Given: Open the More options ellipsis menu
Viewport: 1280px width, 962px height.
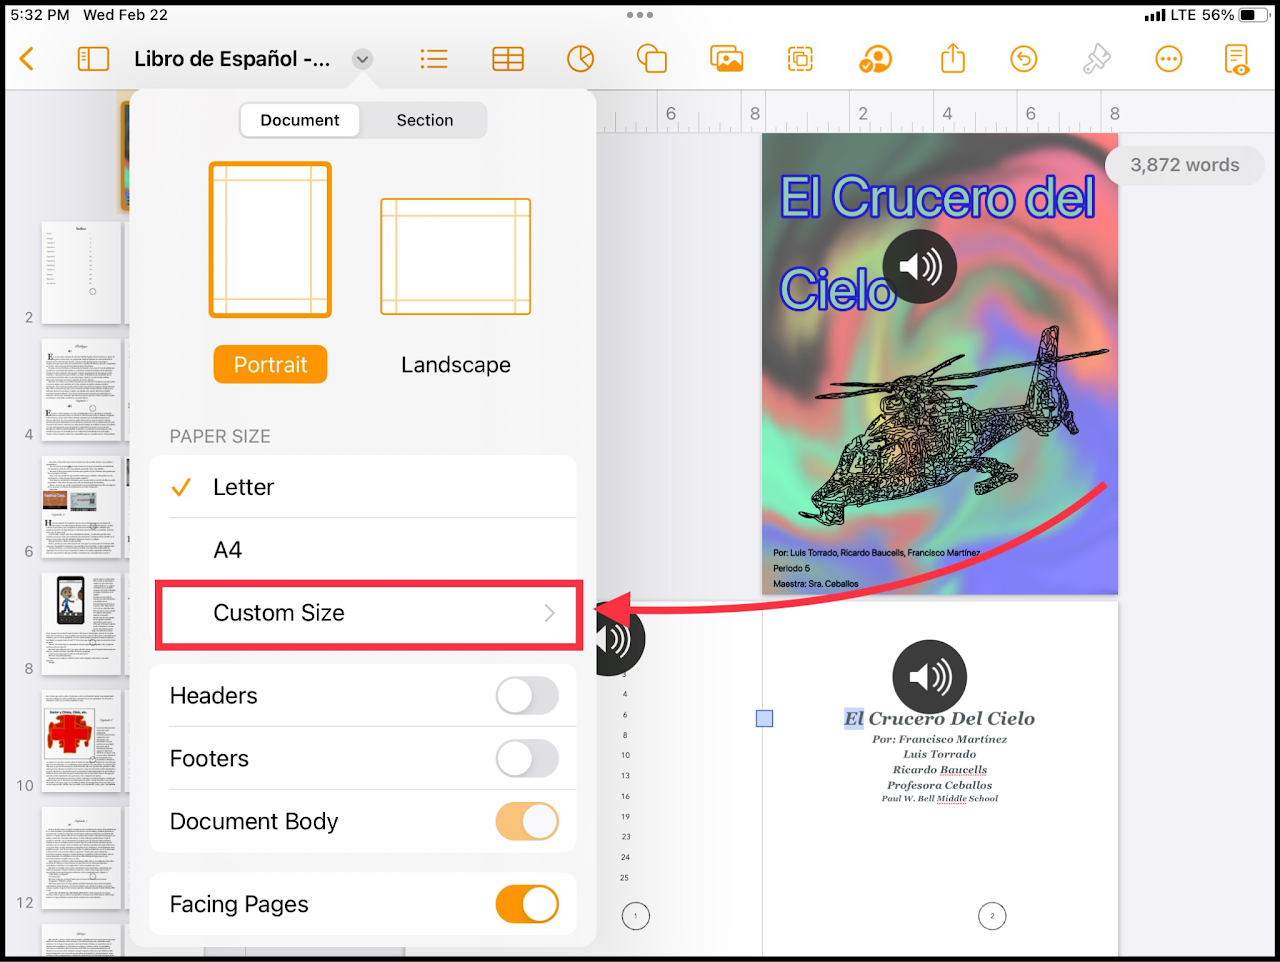Looking at the screenshot, I should (x=1168, y=59).
